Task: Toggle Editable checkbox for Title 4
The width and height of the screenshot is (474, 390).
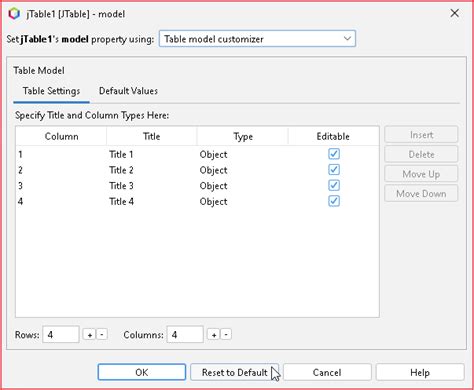Action: 334,201
